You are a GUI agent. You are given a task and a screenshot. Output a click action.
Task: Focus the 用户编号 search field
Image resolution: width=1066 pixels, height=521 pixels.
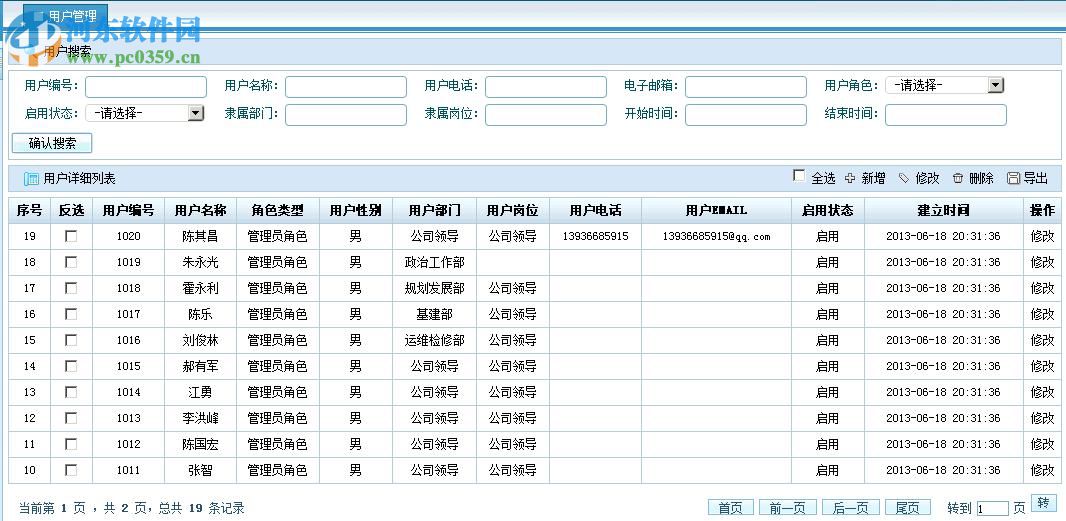pos(145,86)
